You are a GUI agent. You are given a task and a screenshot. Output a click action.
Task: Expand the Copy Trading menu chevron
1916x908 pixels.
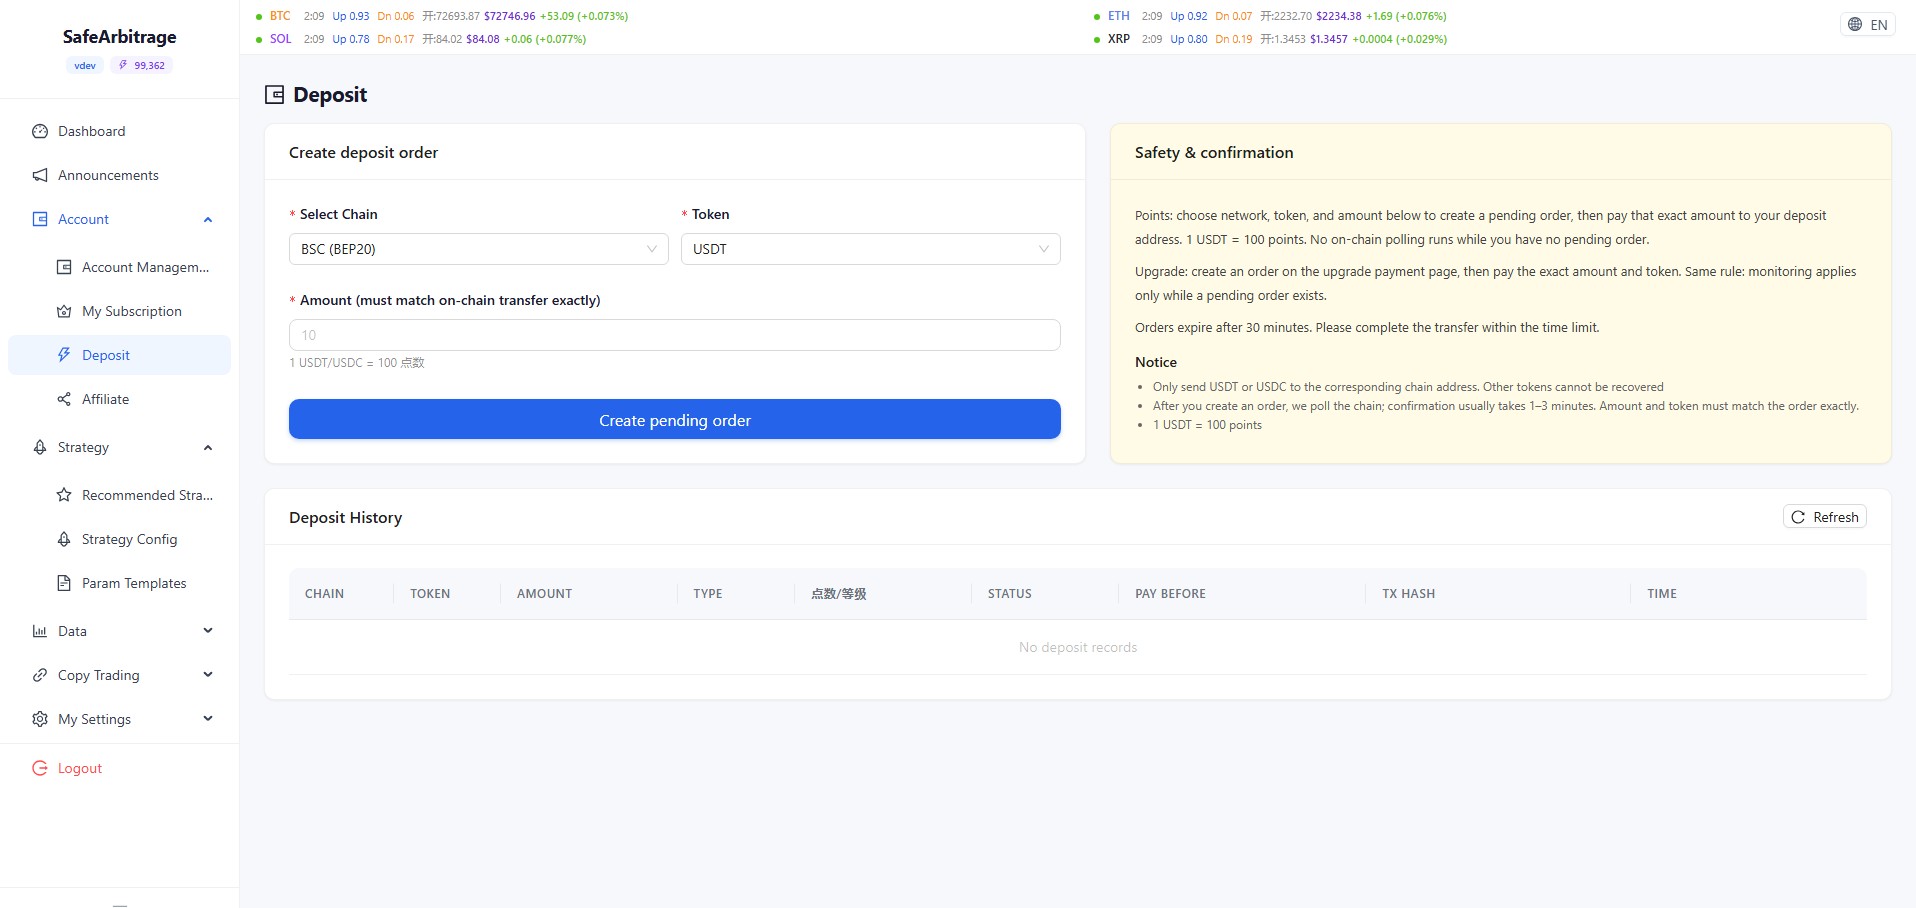tap(208, 675)
